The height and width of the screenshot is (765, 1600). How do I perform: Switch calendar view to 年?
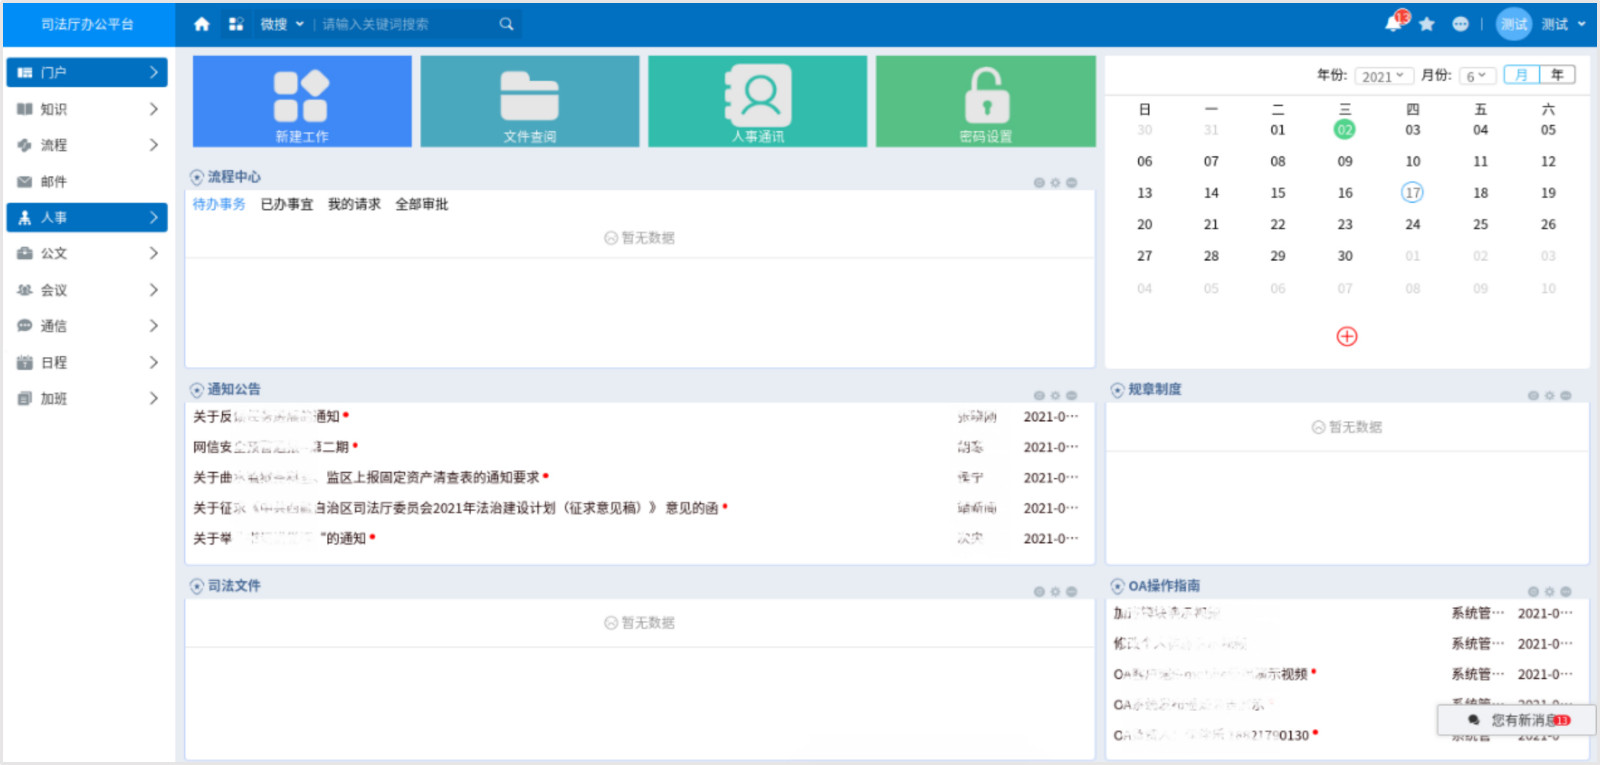tap(1557, 75)
